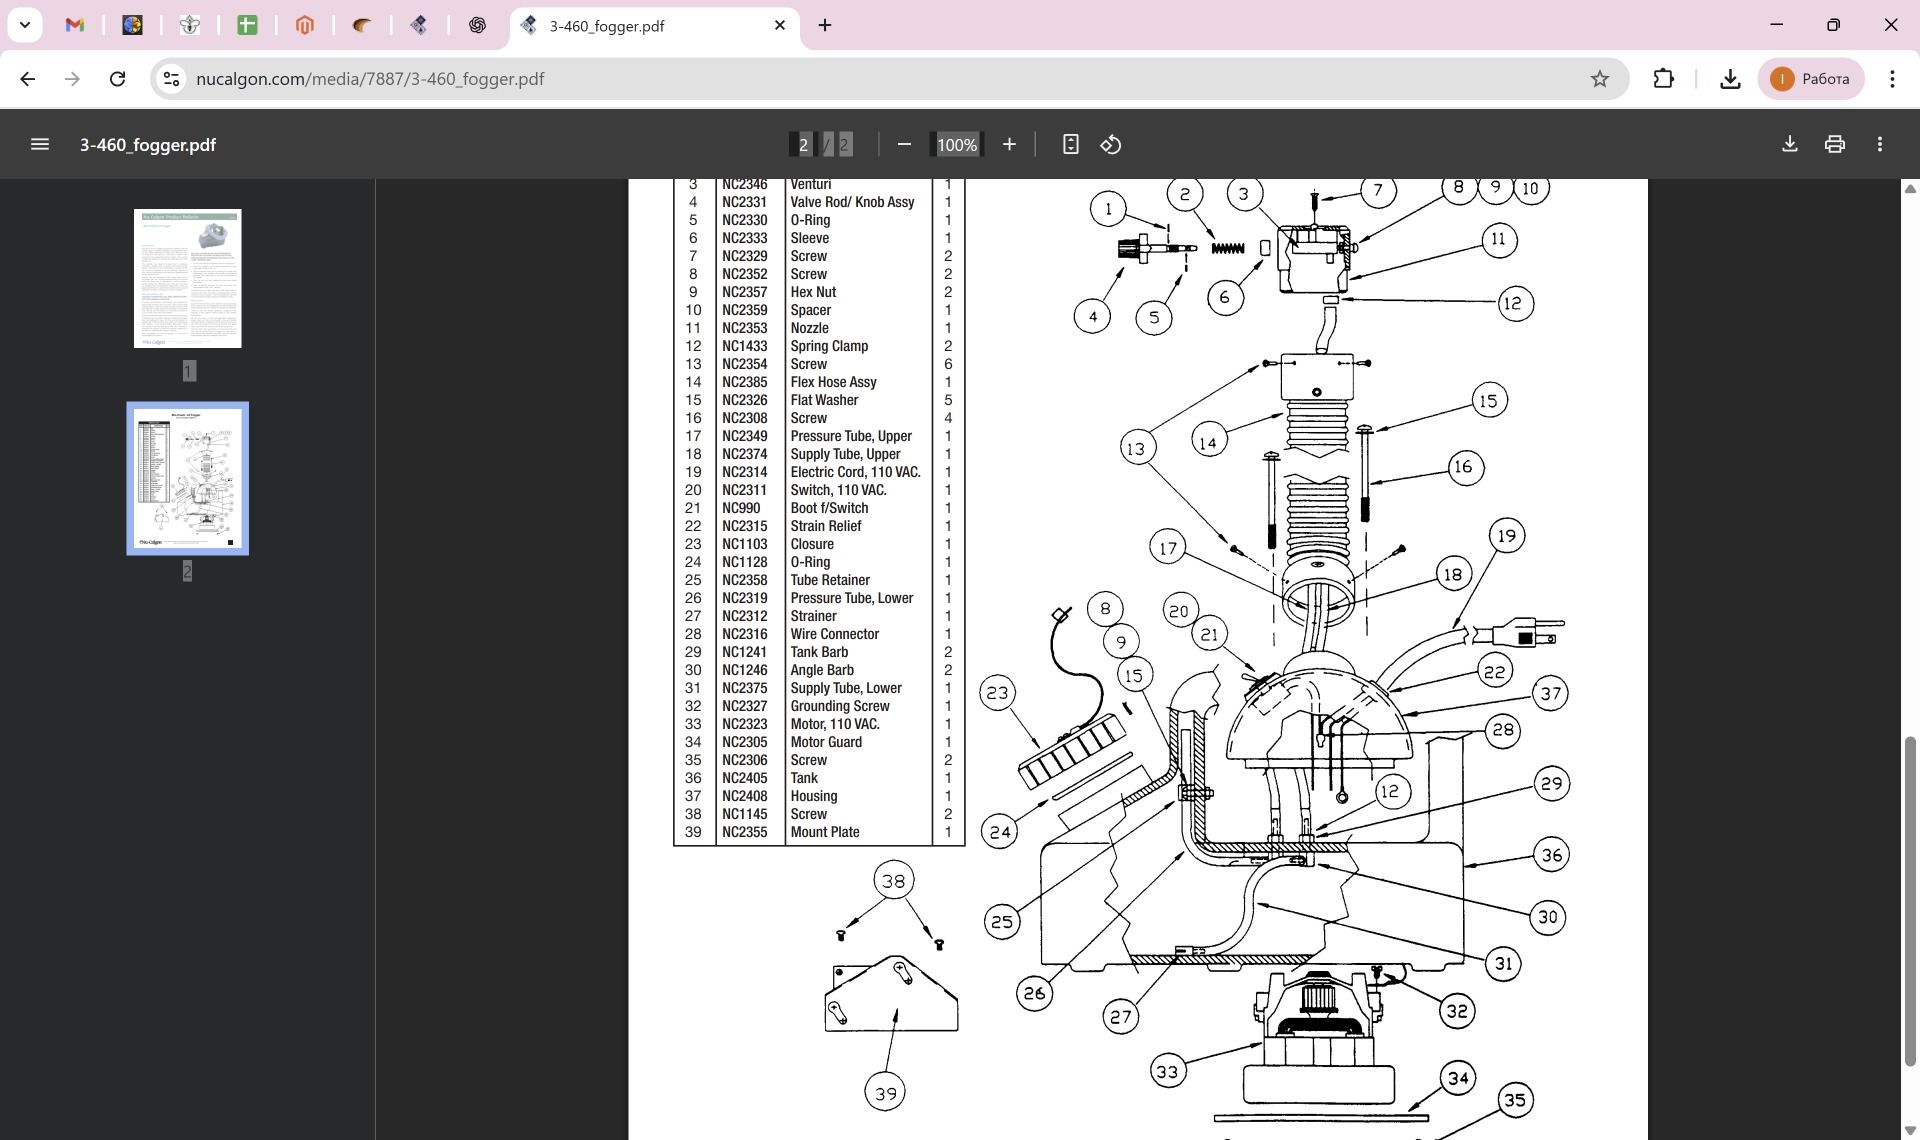Open PDF viewer more actions menu
The width and height of the screenshot is (1920, 1140).
tap(1880, 144)
